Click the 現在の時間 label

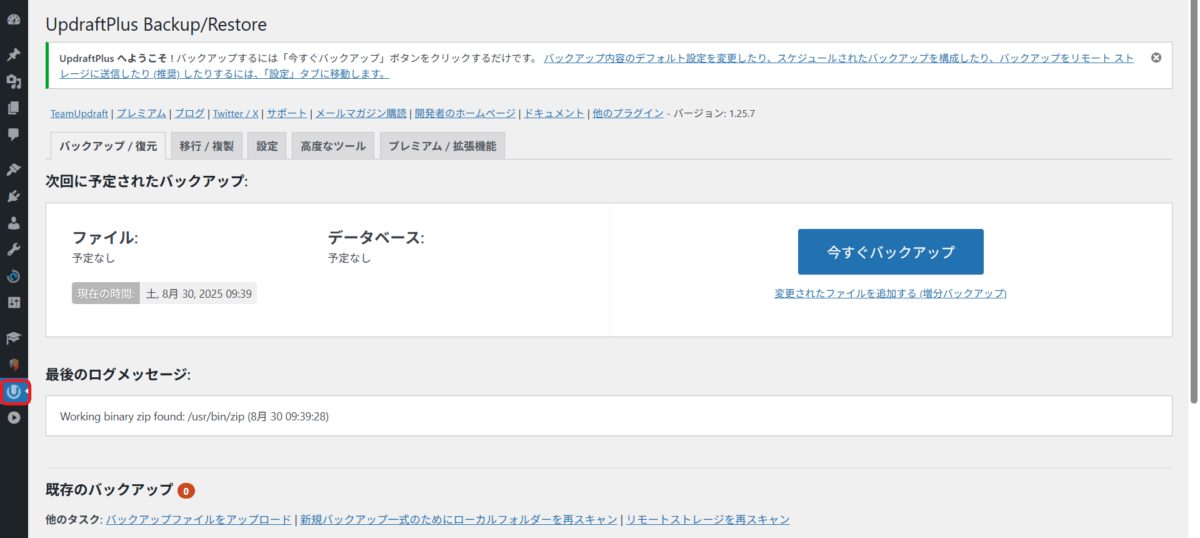pos(104,294)
